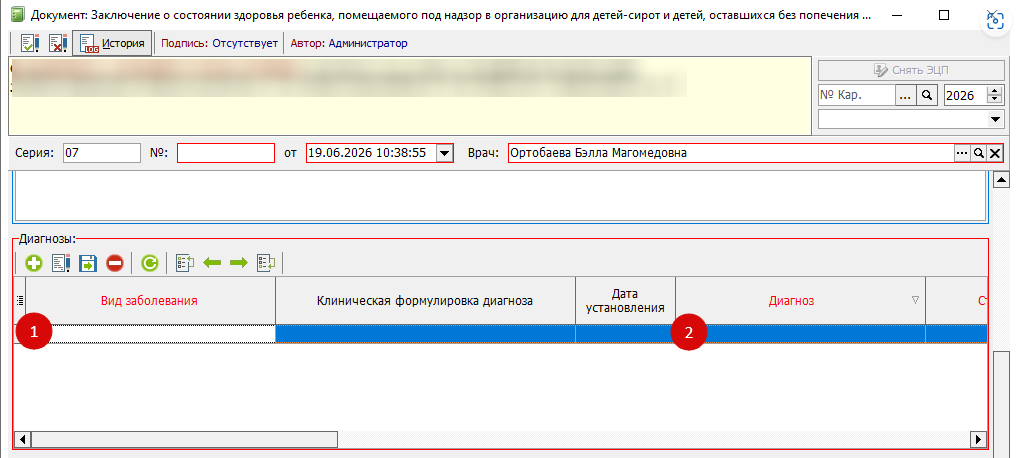
Task: Open the Диагноз column filter triangle
Action: pos(915,300)
